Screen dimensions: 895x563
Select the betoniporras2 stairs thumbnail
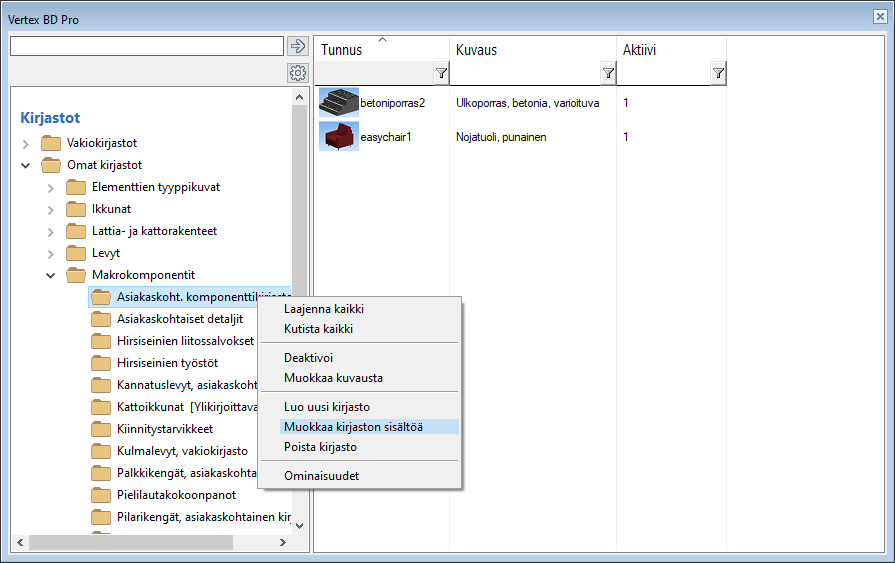point(338,102)
